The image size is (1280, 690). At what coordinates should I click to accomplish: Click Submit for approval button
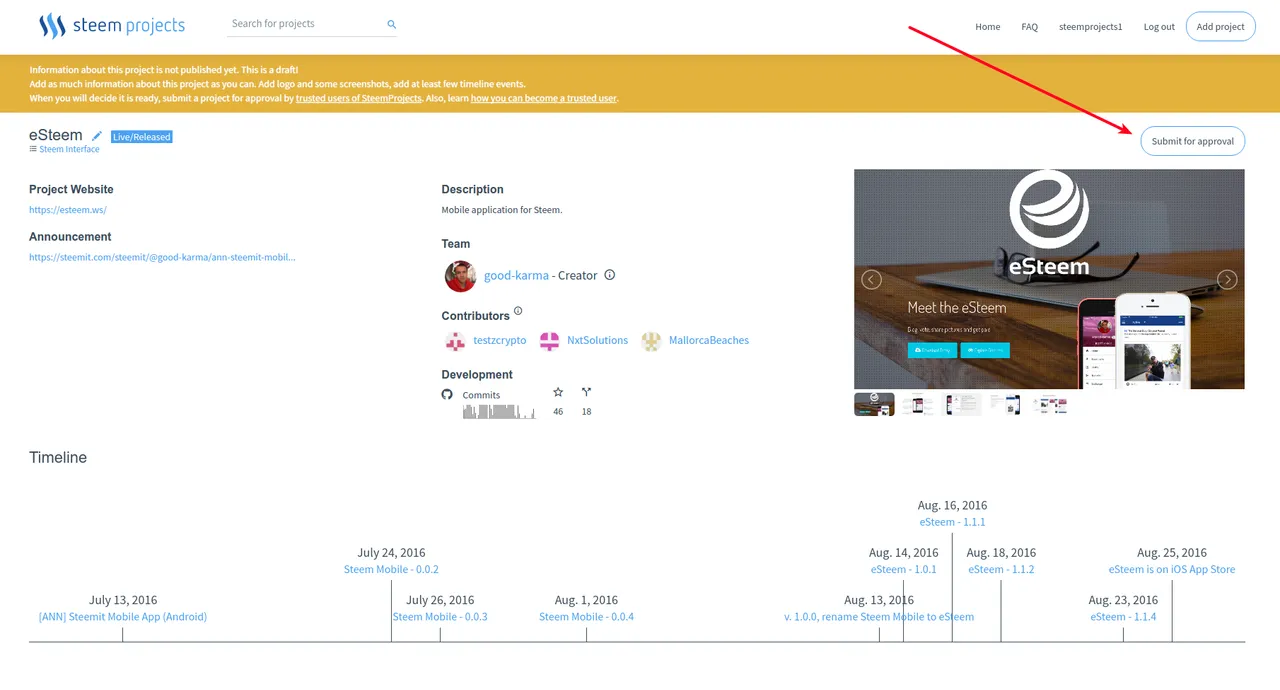1192,141
